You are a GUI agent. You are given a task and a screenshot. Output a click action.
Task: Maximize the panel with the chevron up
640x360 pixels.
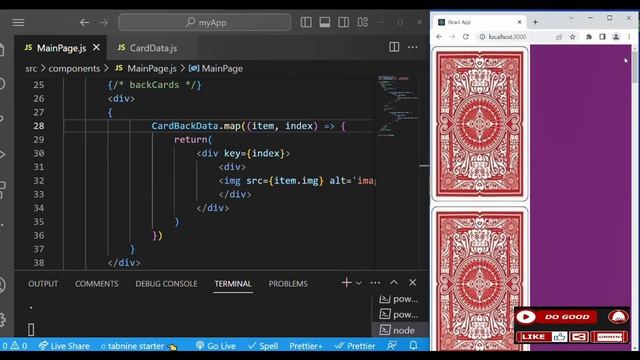394,282
